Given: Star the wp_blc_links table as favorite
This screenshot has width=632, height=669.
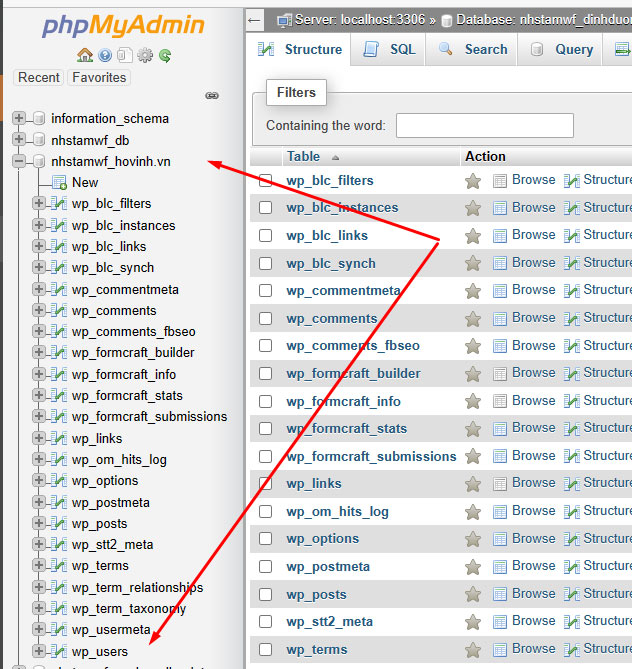Looking at the screenshot, I should [x=473, y=236].
